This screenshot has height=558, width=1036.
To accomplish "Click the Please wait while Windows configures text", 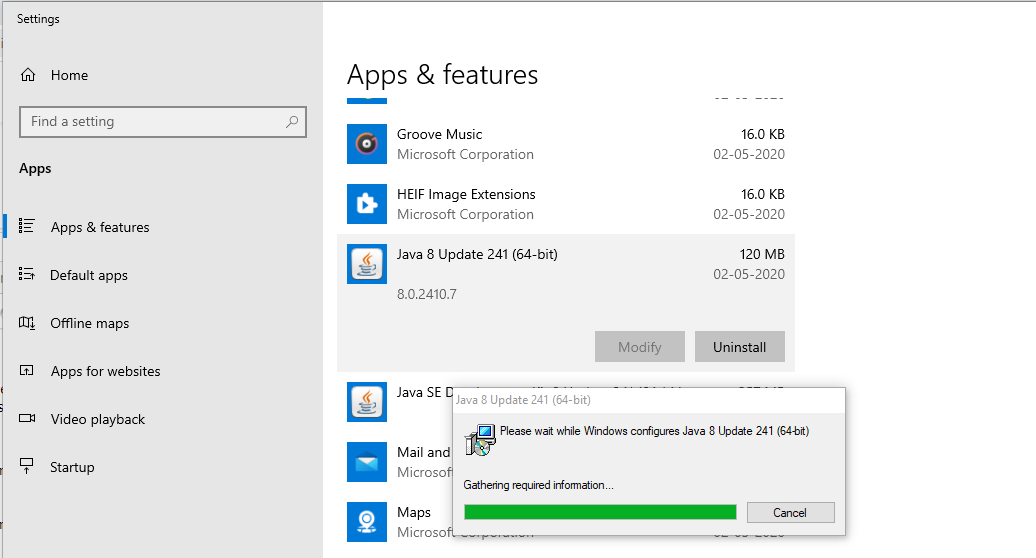I will [x=654, y=431].
